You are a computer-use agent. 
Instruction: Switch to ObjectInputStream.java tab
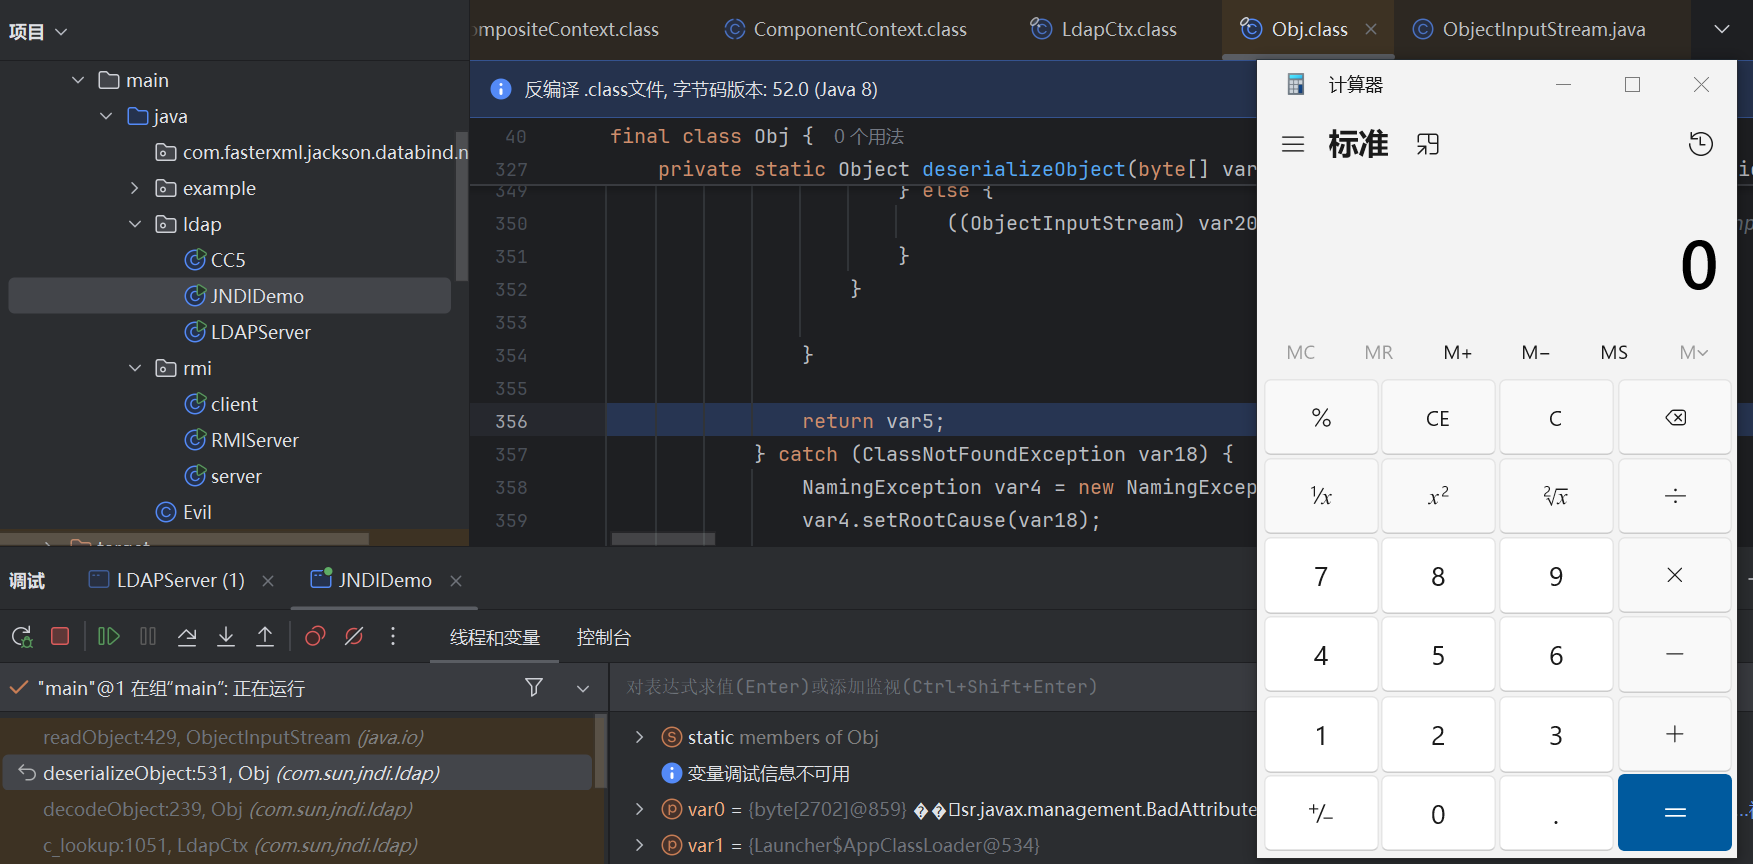tap(1529, 30)
